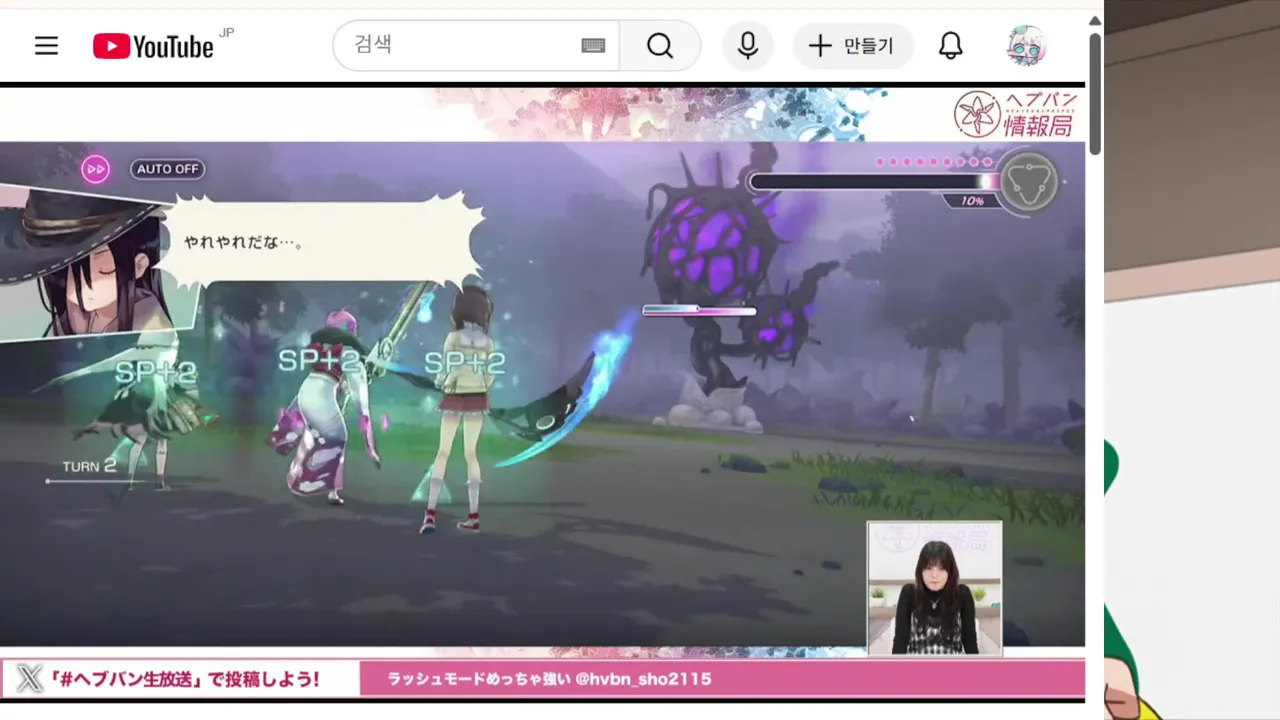Click the boss HP bar at top

point(874,182)
